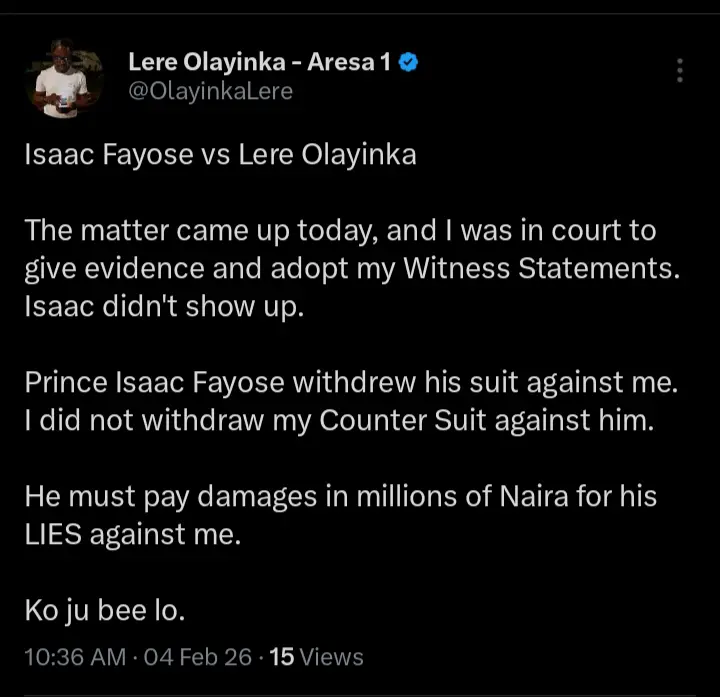Click the line 'Isaac didn't show up.'
Image resolution: width=720 pixels, height=697 pixels.
pyautogui.click(x=162, y=308)
